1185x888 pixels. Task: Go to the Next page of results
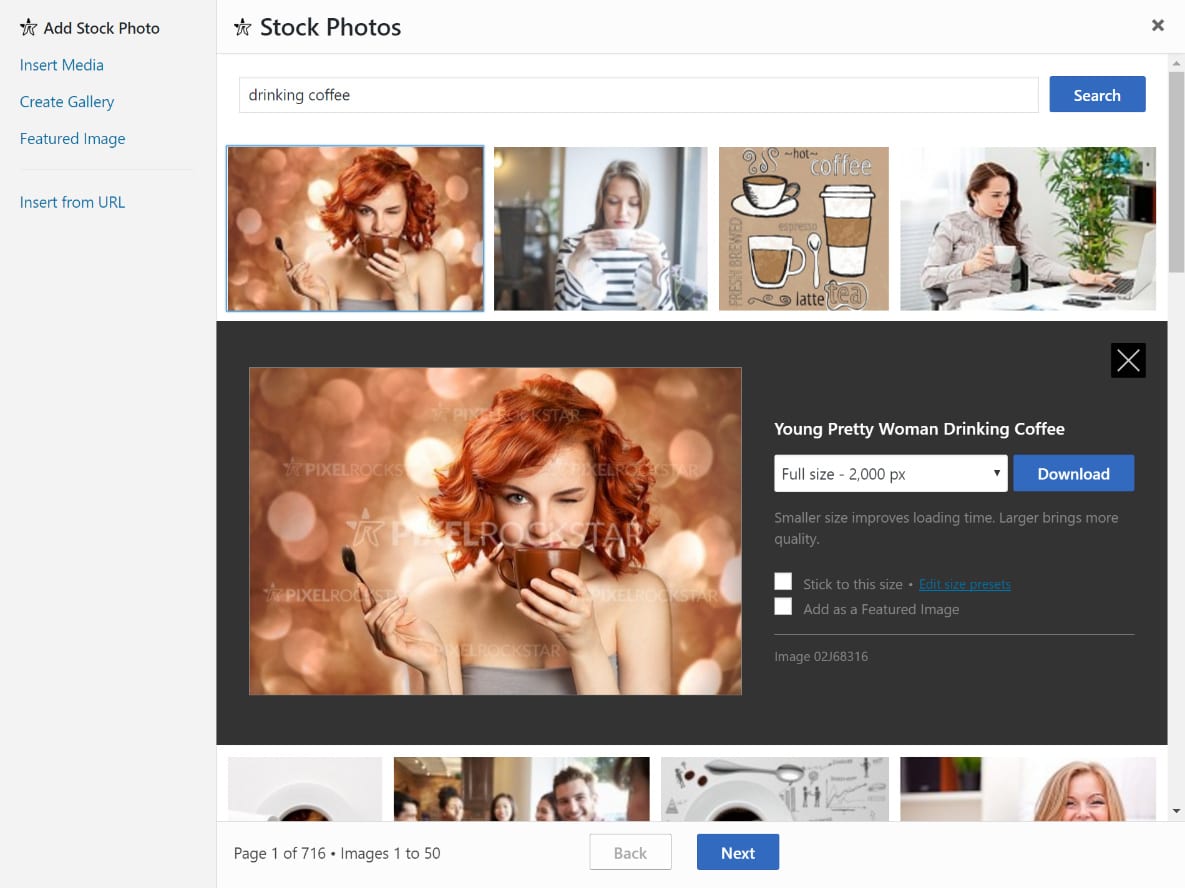point(737,852)
